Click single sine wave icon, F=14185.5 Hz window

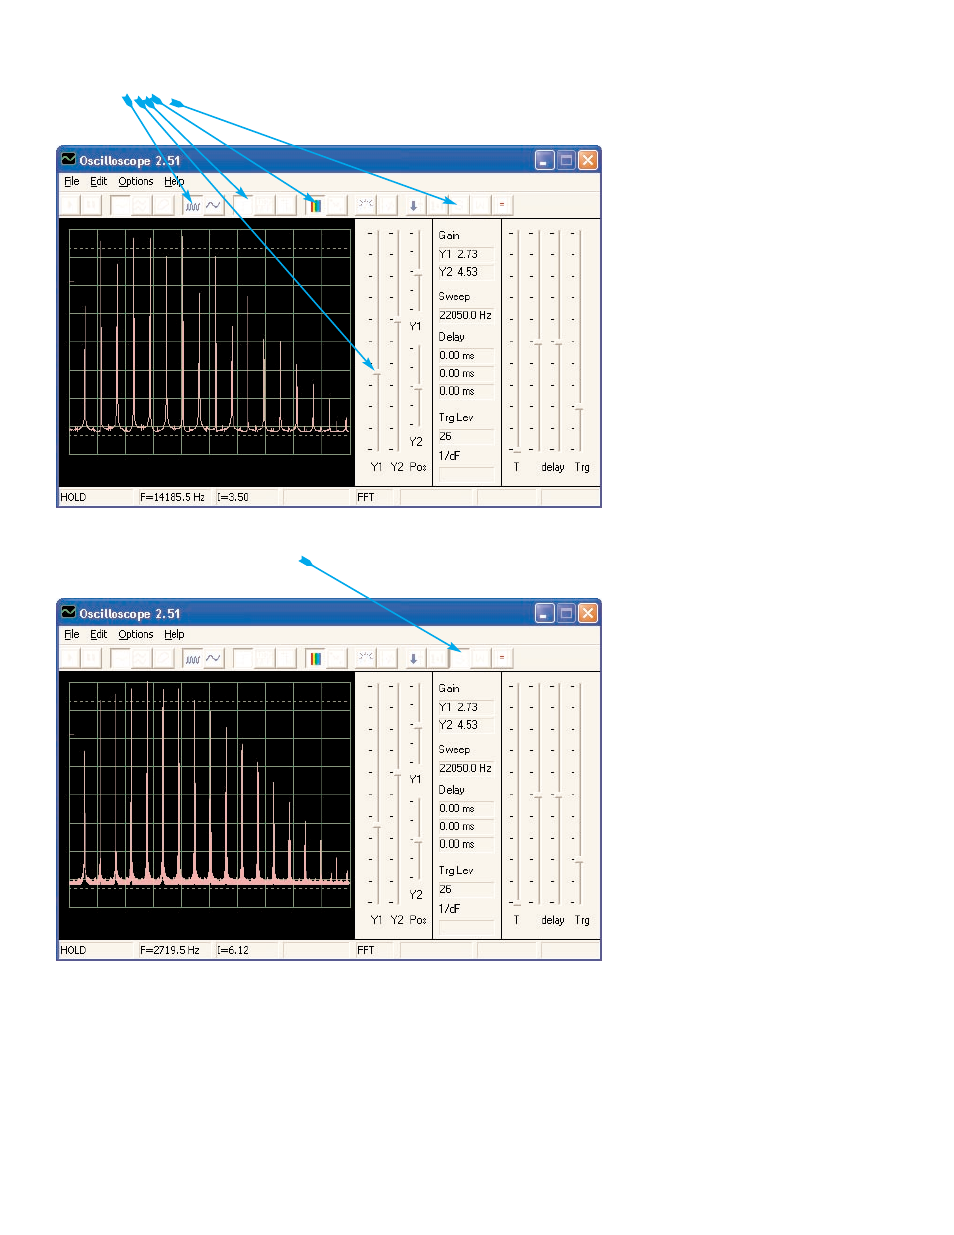(213, 205)
